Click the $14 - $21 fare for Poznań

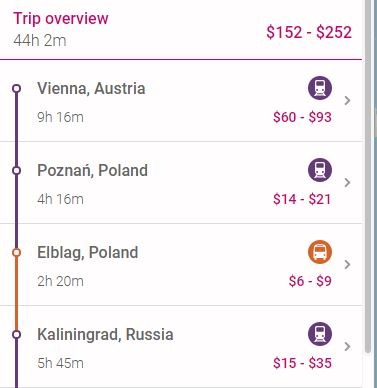point(302,199)
